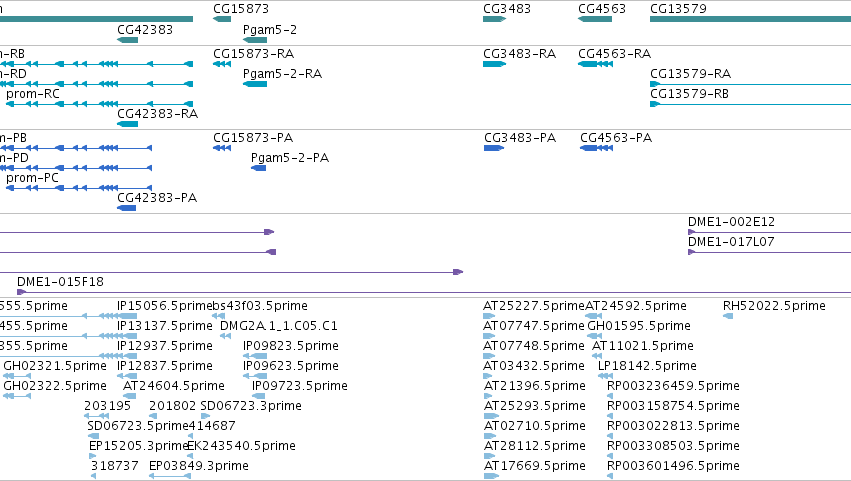
Task: Click the Pgam5-2 gene feature
Action: click(x=255, y=40)
